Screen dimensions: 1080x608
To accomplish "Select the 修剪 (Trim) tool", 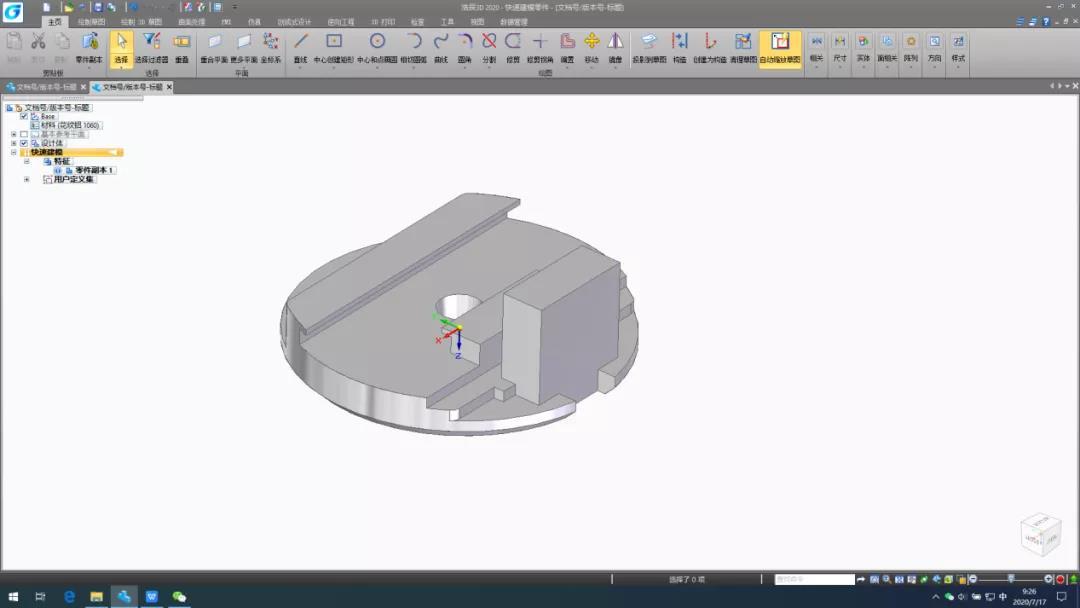I will point(513,48).
